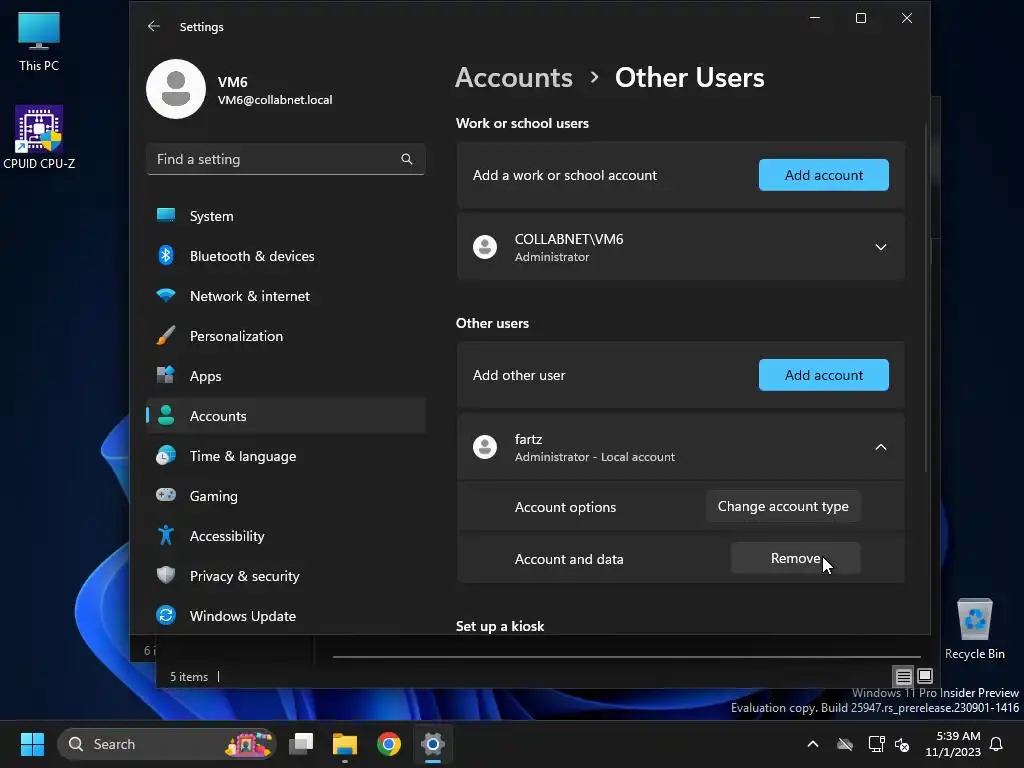
Task: Collapse the fartz account entry
Action: (x=881, y=447)
